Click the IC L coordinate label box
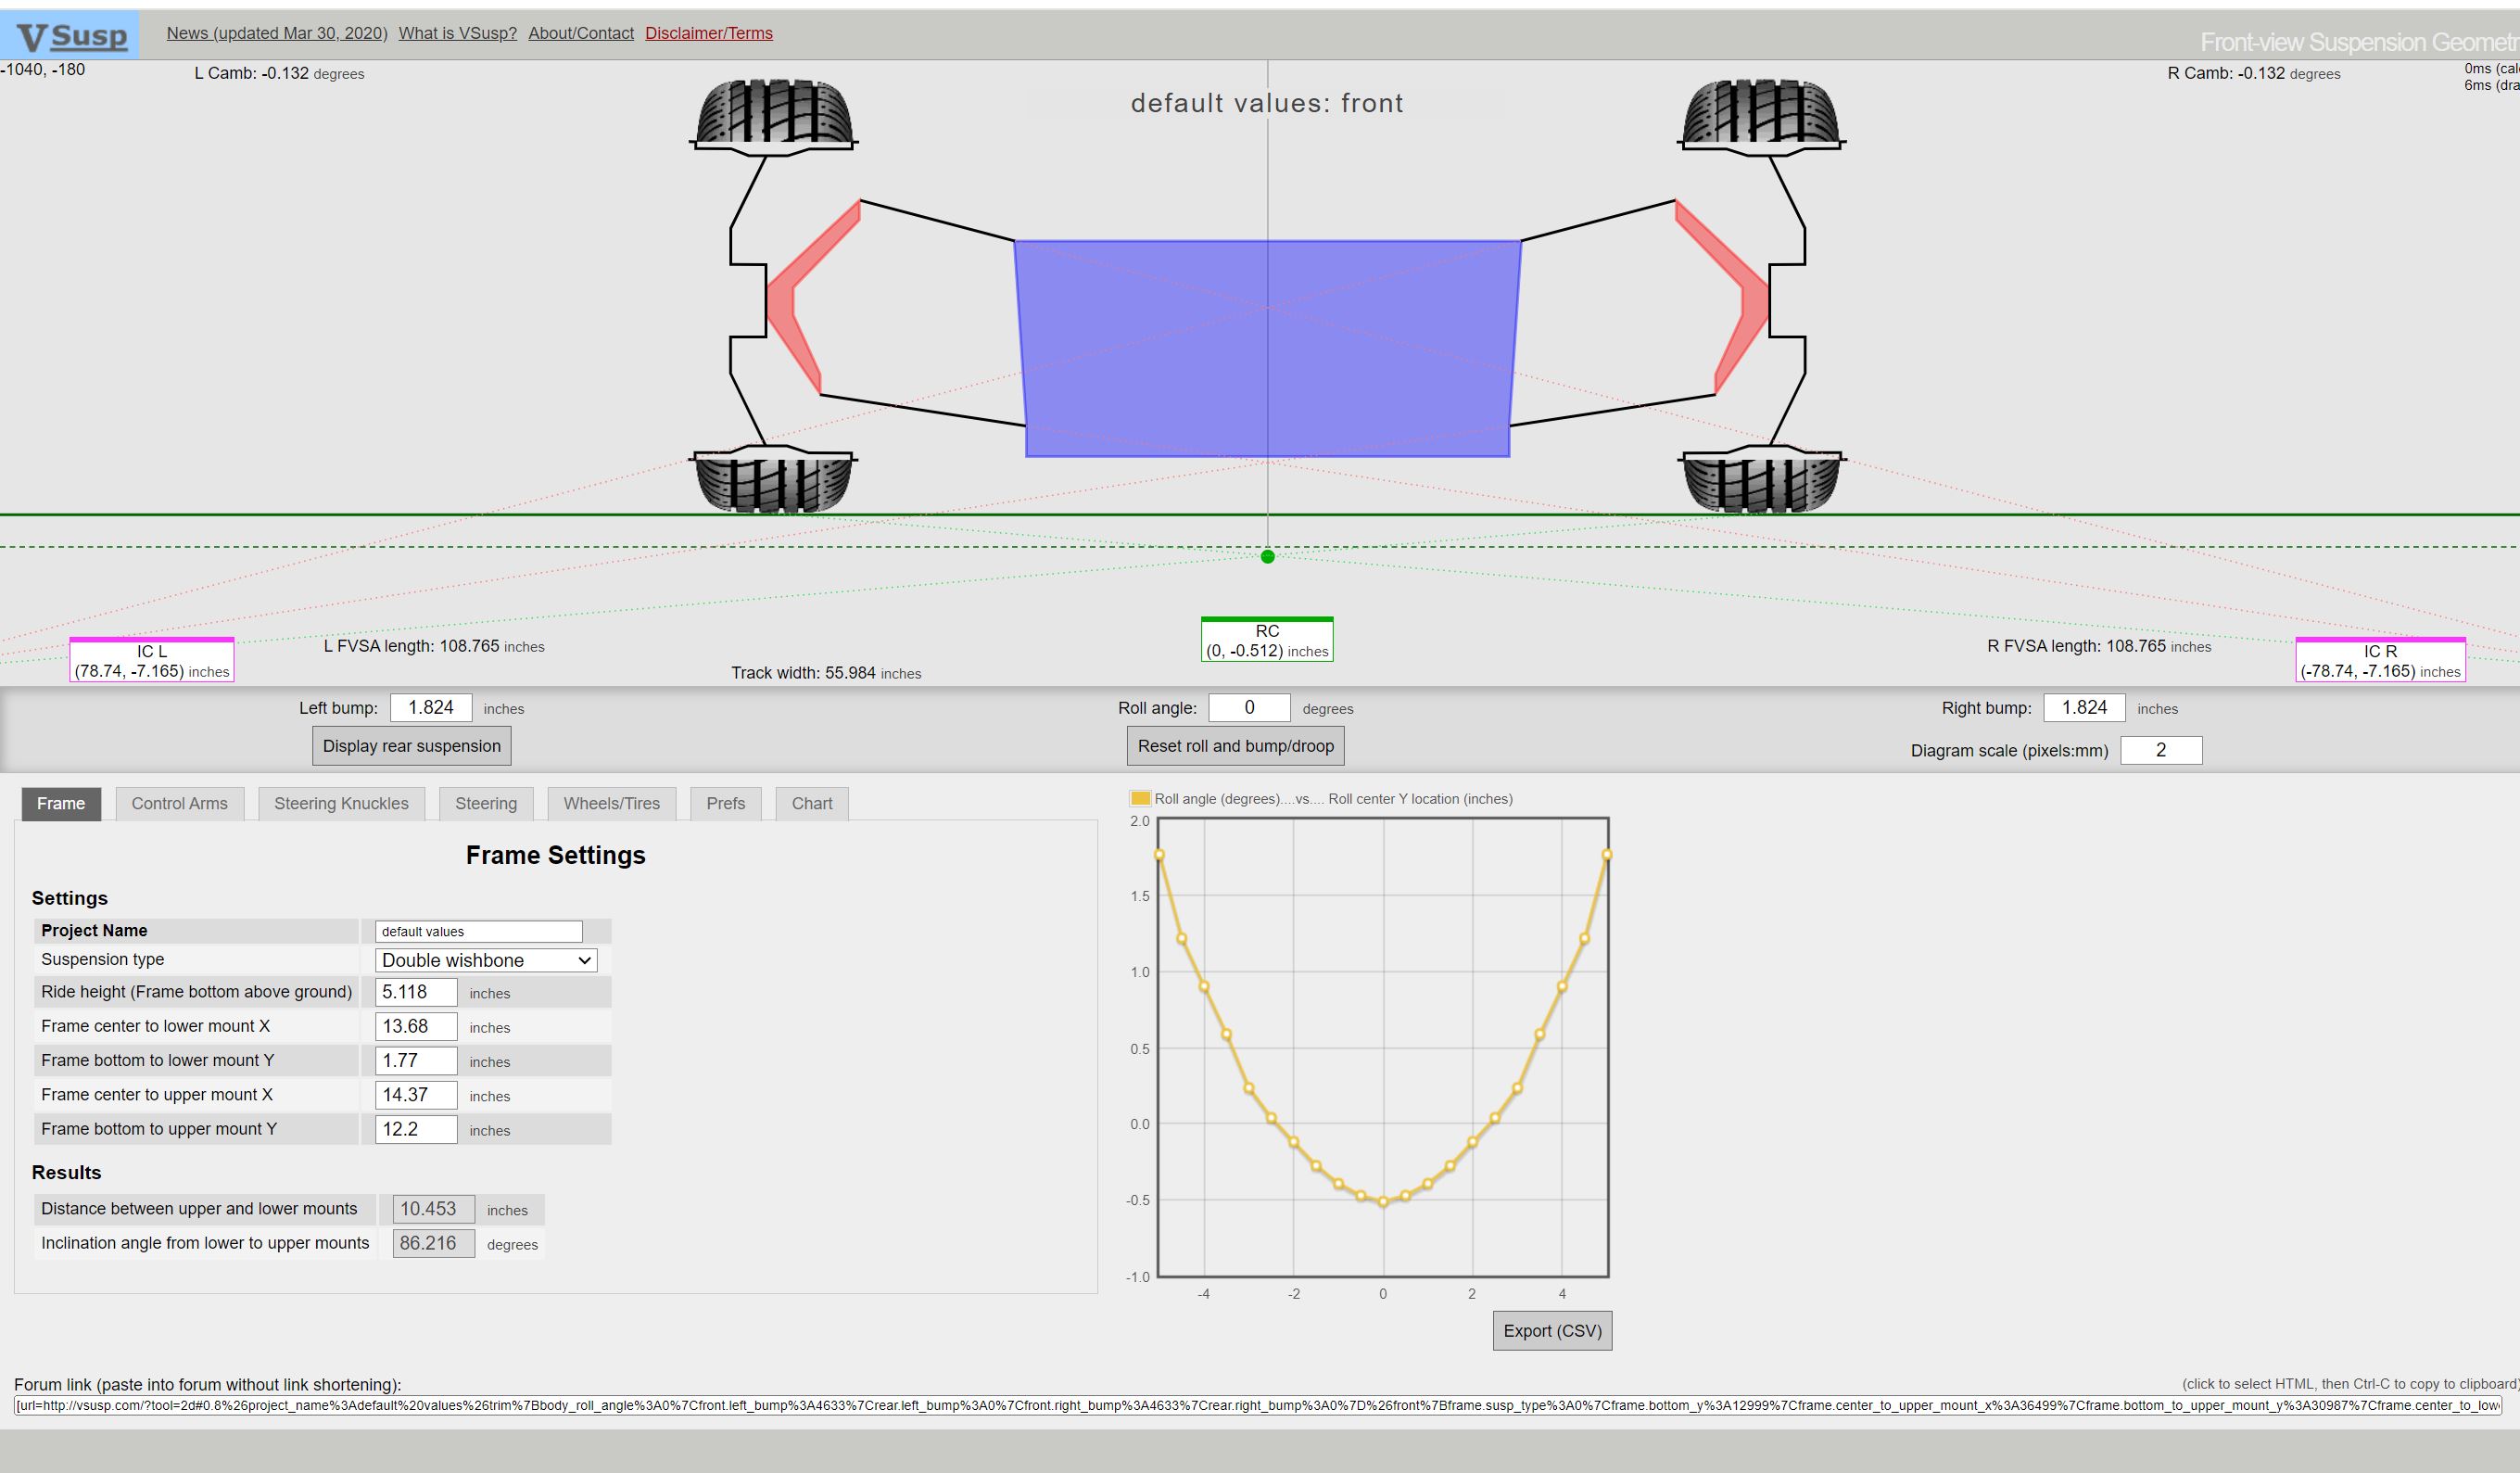This screenshot has width=2520, height=1473. point(152,661)
